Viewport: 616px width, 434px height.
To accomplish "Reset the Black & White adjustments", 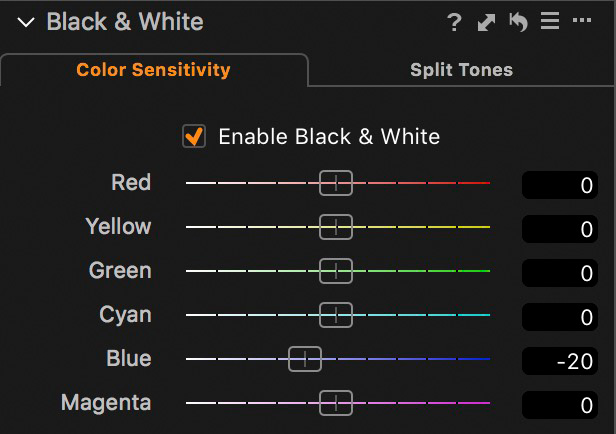I will (x=518, y=22).
